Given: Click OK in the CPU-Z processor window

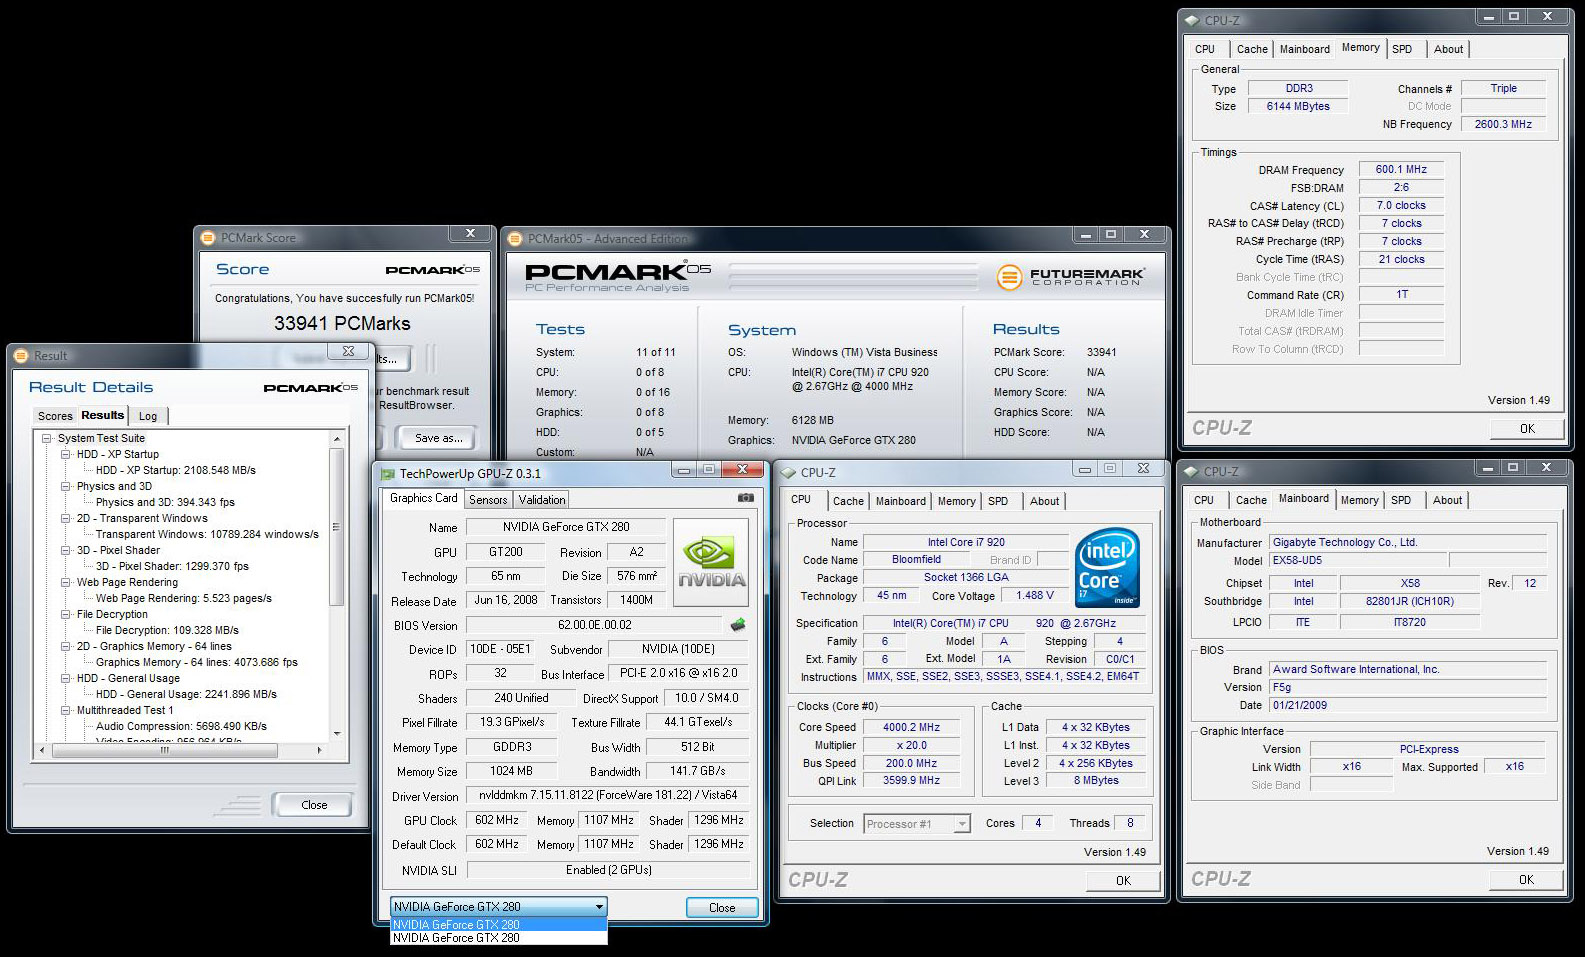Looking at the screenshot, I should pyautogui.click(x=1123, y=881).
